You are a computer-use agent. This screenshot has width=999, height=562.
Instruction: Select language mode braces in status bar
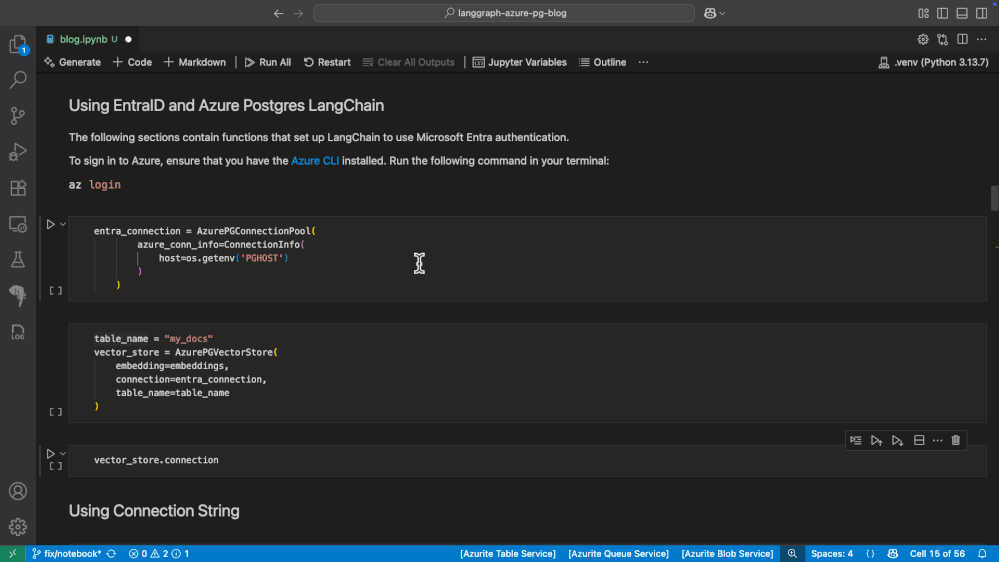click(x=870, y=554)
